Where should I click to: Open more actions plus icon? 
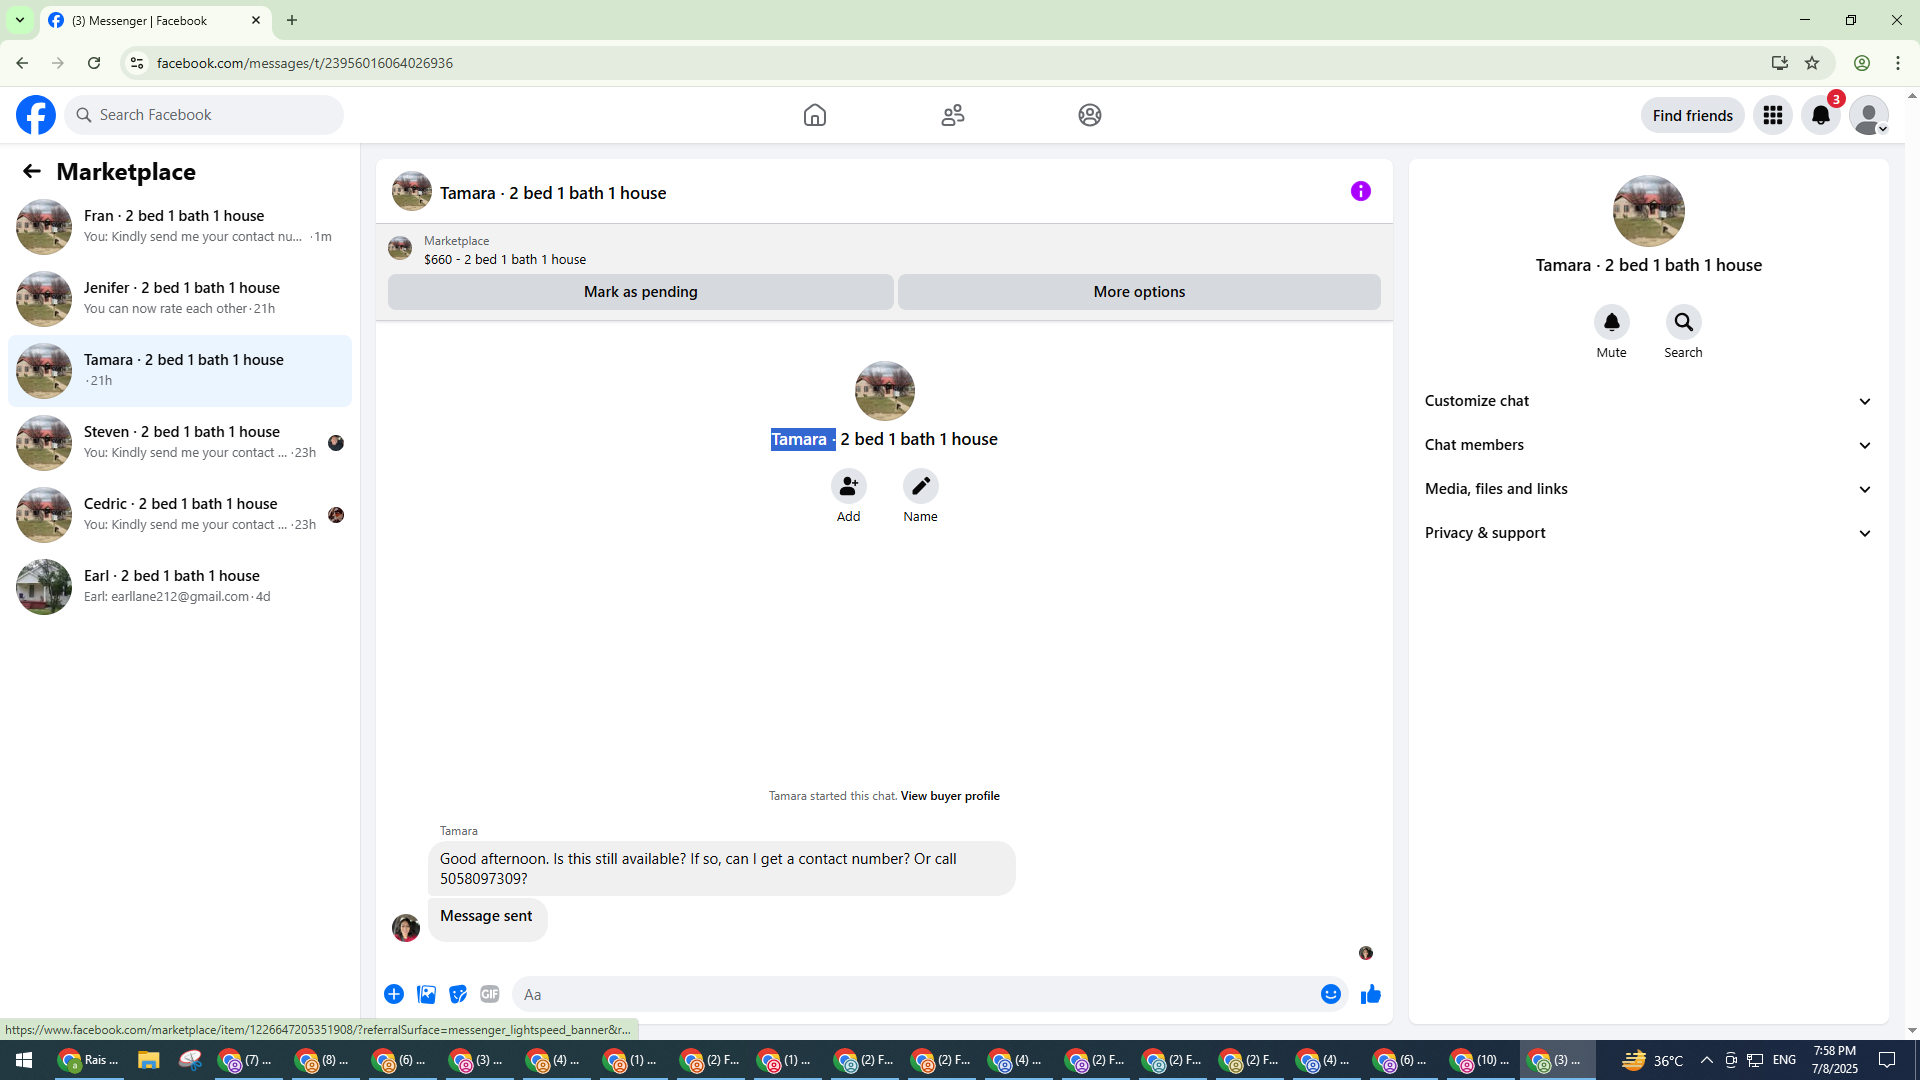click(x=394, y=994)
